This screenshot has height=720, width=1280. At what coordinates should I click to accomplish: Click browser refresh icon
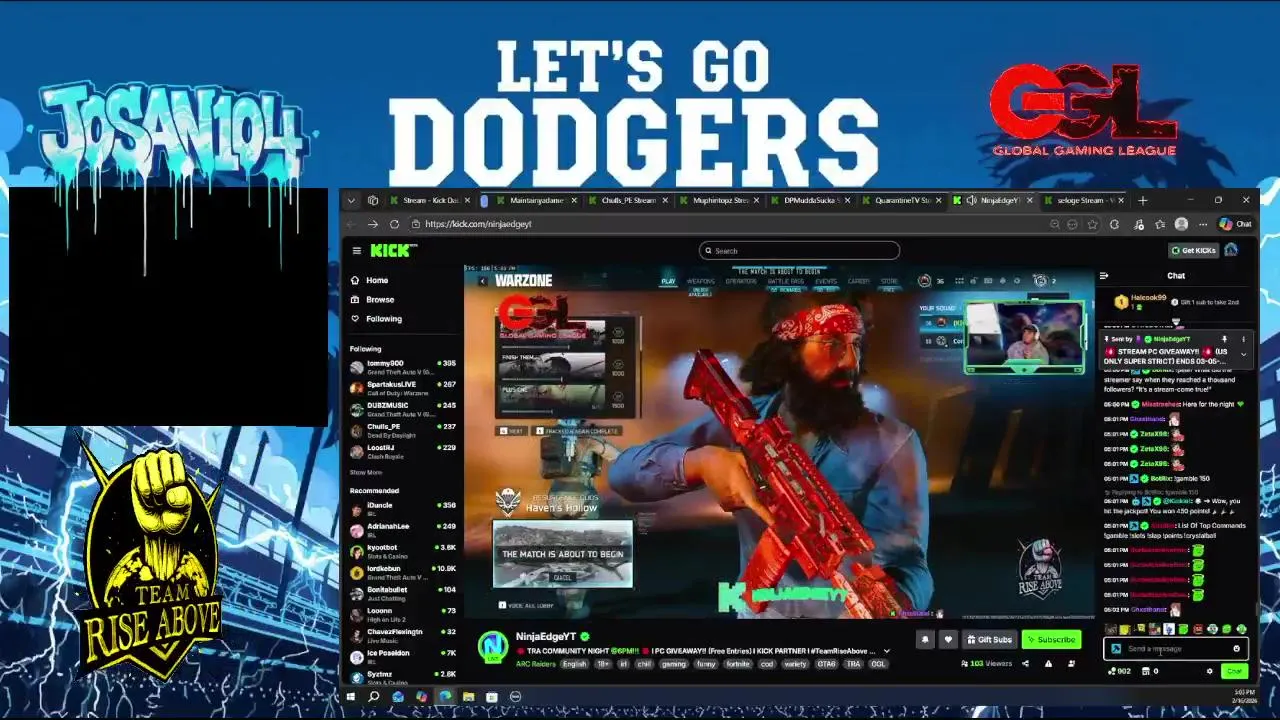coord(394,224)
